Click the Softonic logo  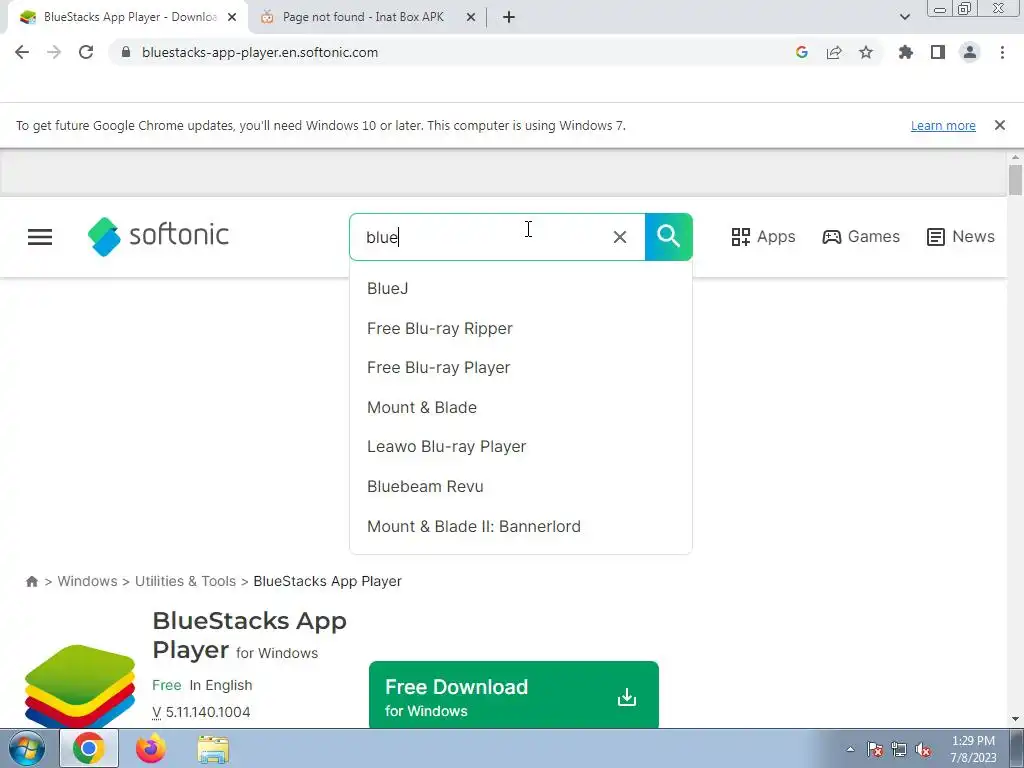(158, 236)
